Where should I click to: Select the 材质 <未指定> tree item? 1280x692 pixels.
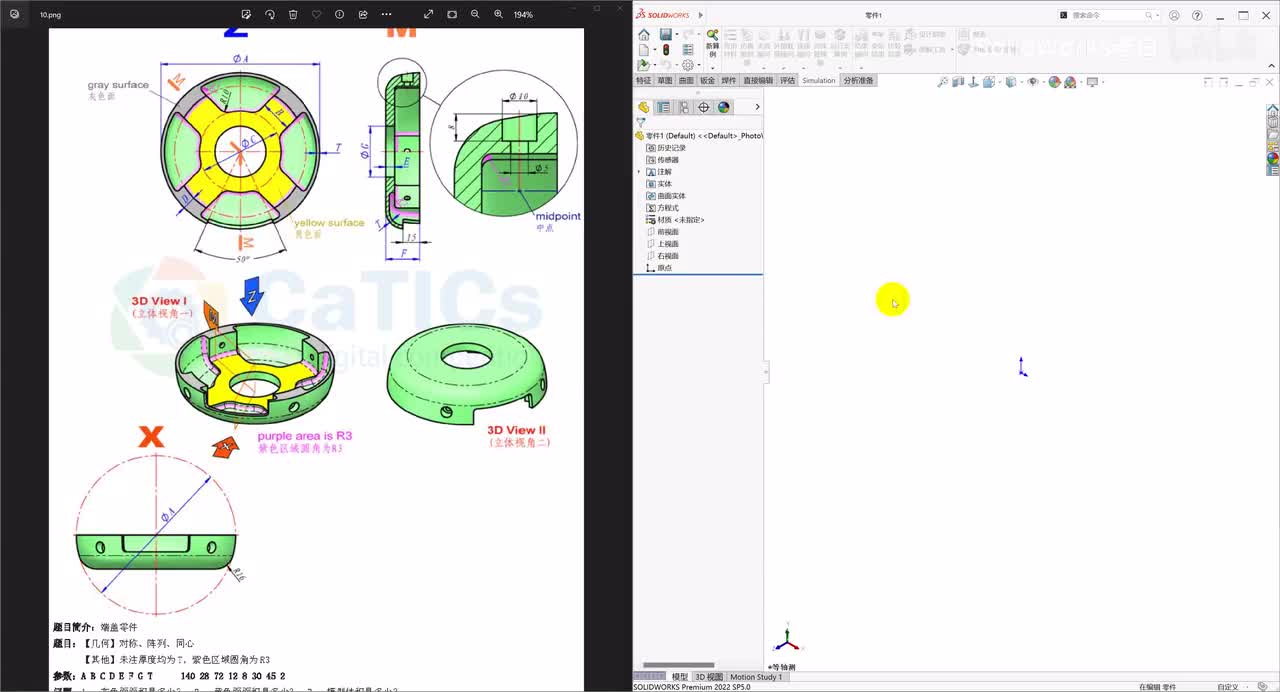675,220
